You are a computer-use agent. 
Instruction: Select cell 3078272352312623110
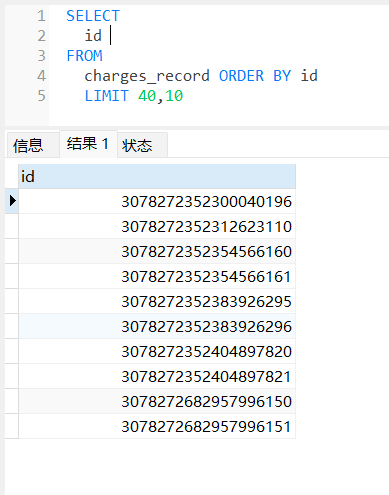pyautogui.click(x=157, y=226)
